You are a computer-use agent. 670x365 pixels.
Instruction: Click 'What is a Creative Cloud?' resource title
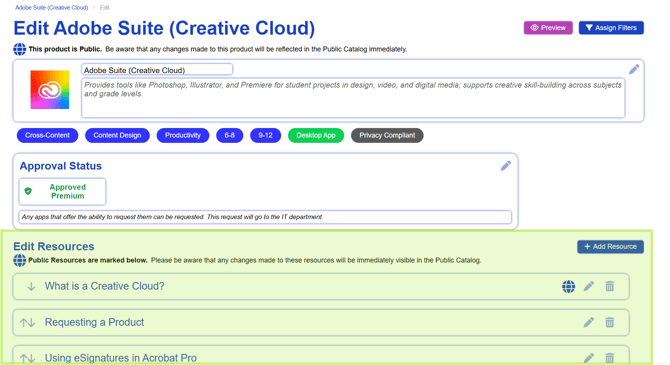pos(104,286)
